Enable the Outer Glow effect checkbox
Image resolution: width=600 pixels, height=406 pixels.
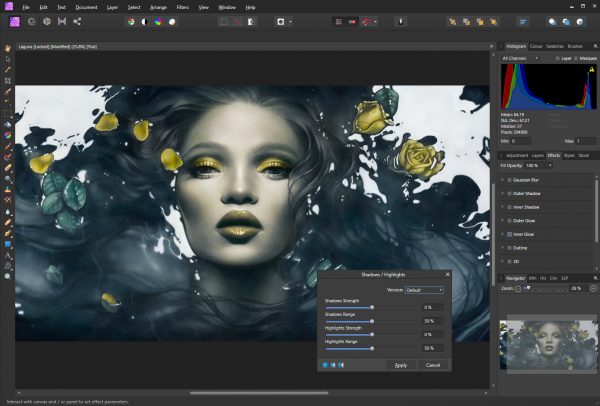[x=509, y=221]
